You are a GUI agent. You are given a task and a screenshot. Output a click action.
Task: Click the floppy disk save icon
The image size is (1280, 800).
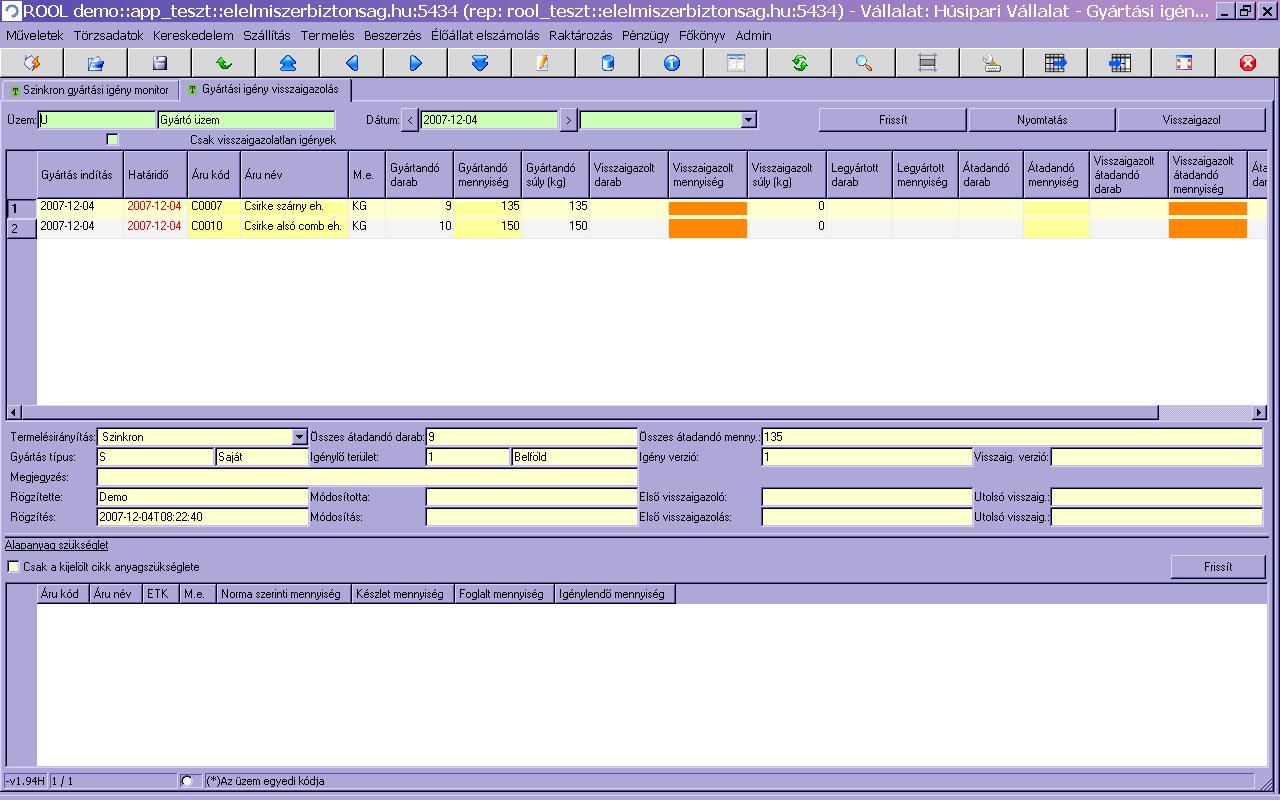click(160, 63)
